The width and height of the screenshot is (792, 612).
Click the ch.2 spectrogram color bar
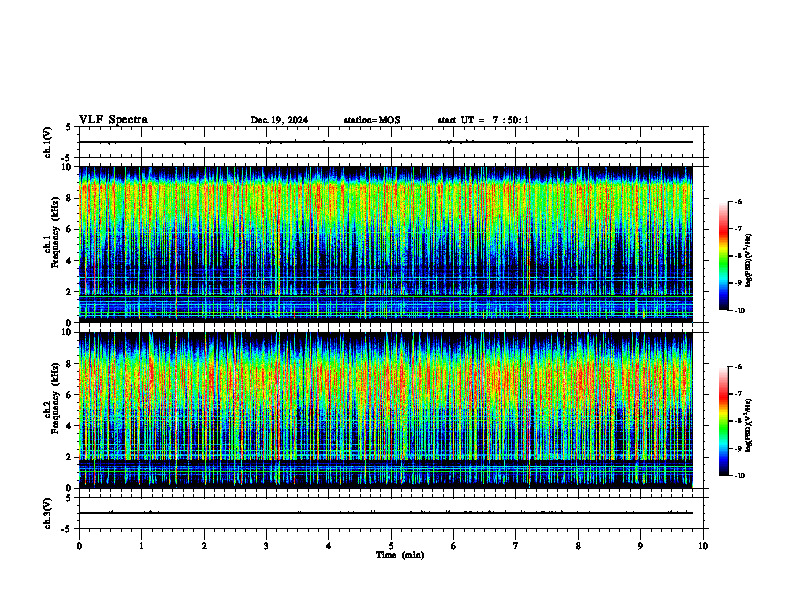[x=724, y=421]
